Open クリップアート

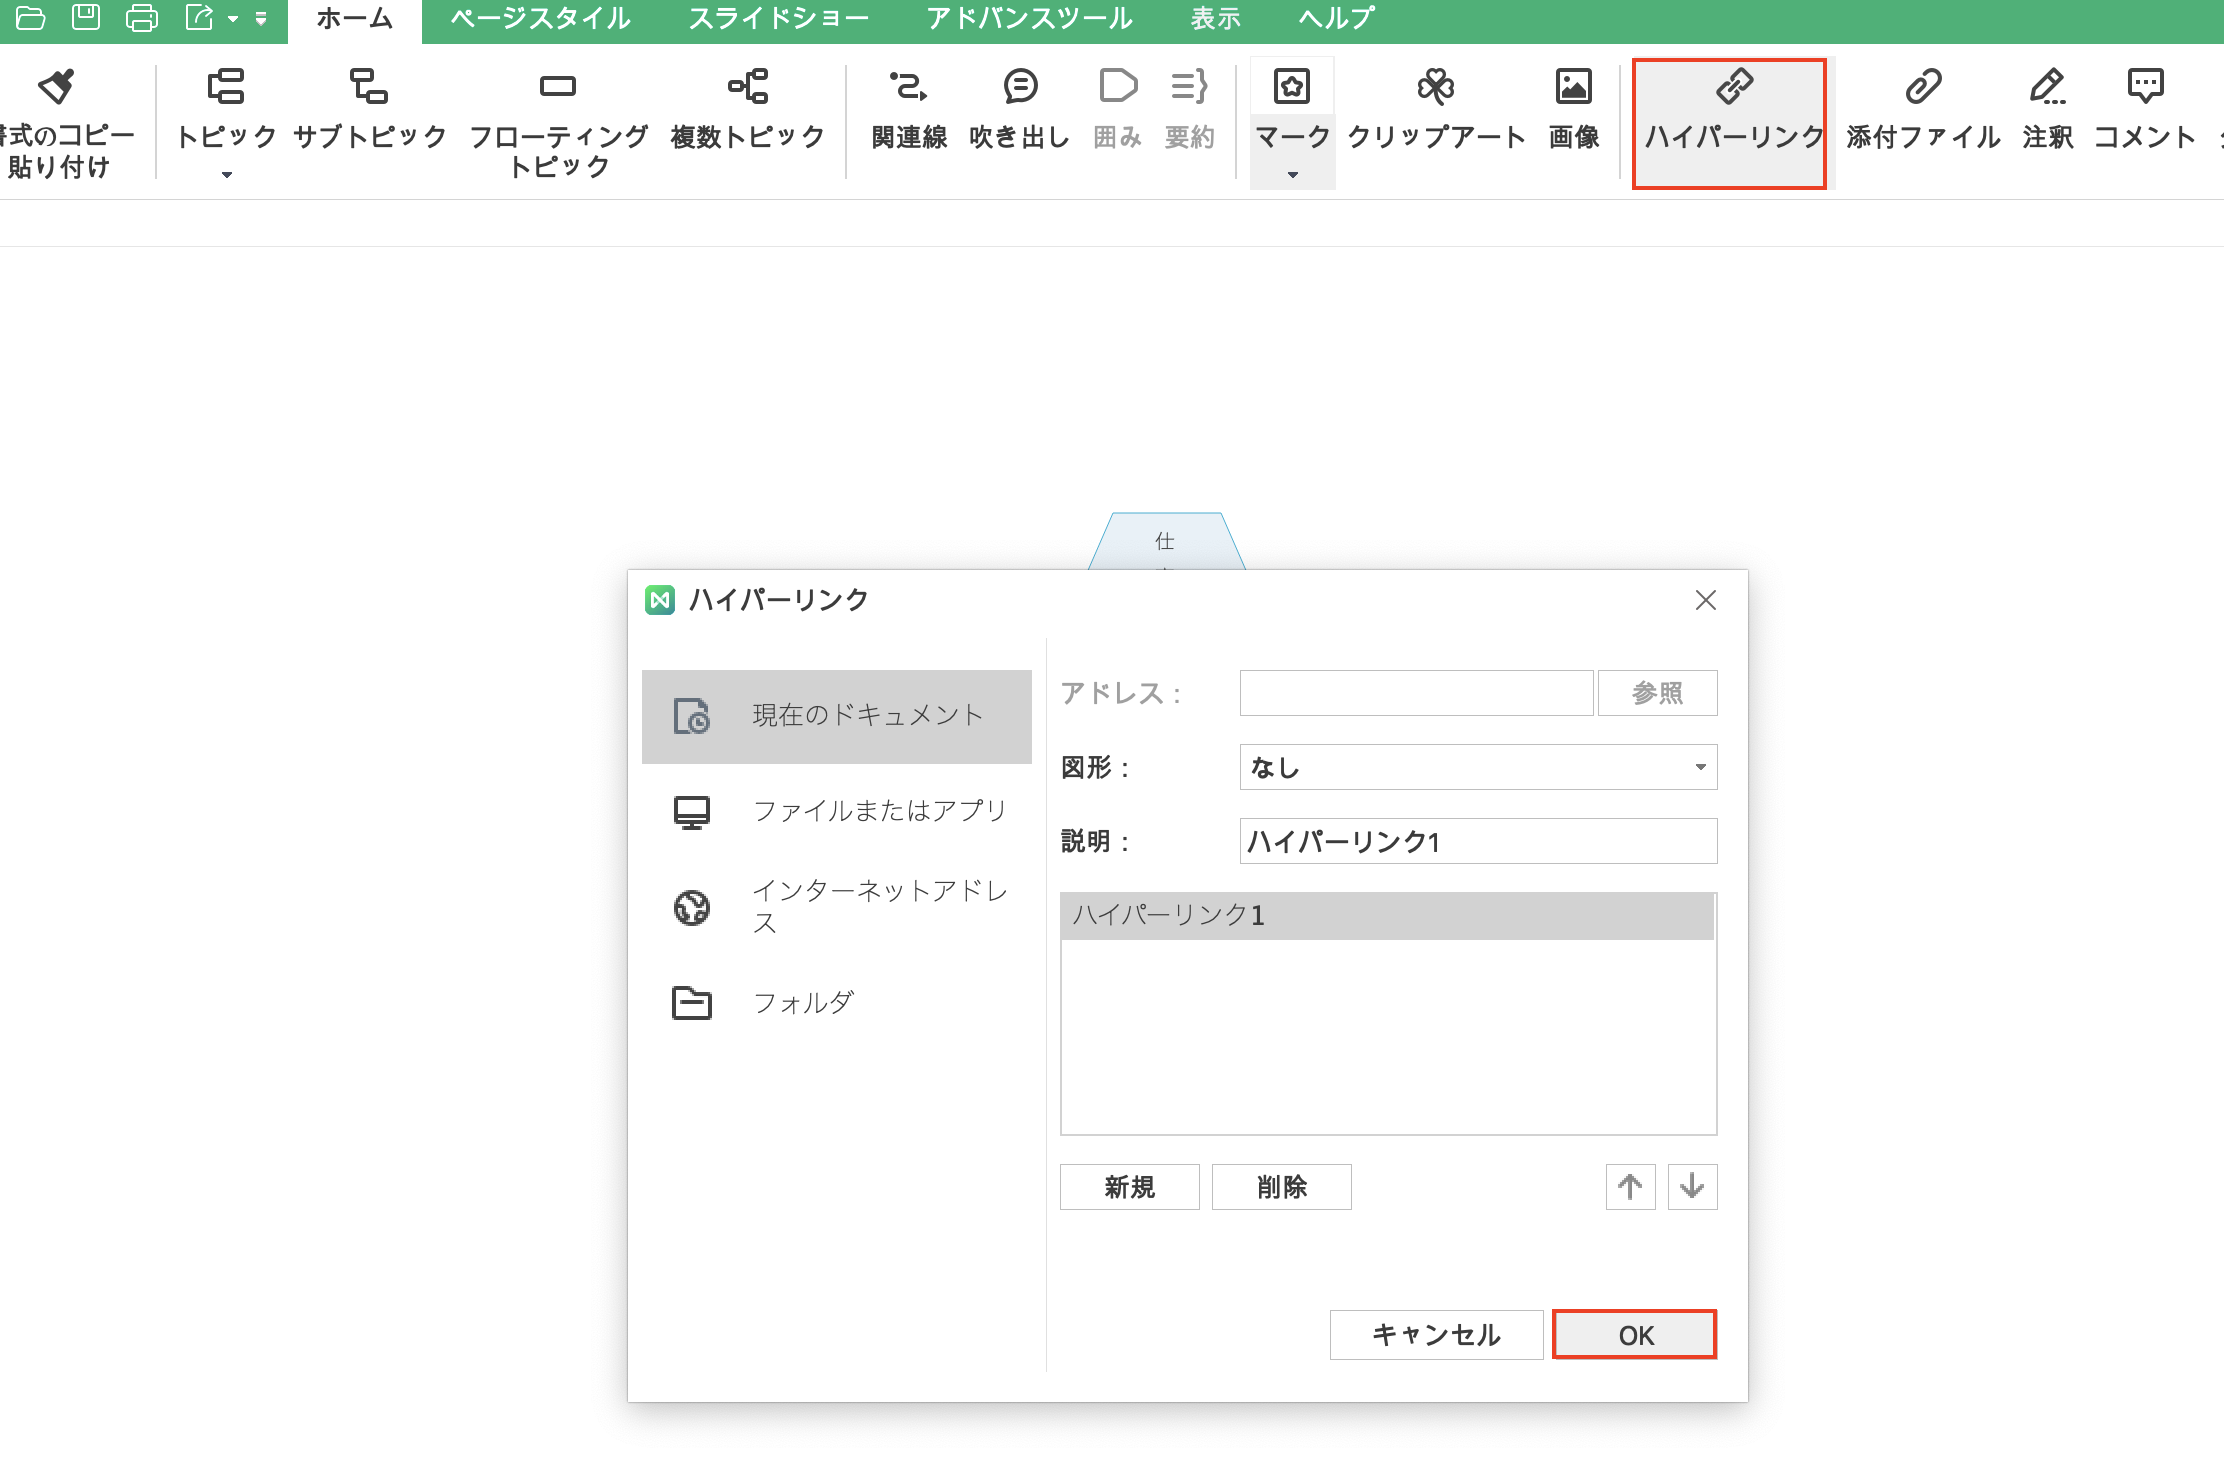[x=1436, y=108]
